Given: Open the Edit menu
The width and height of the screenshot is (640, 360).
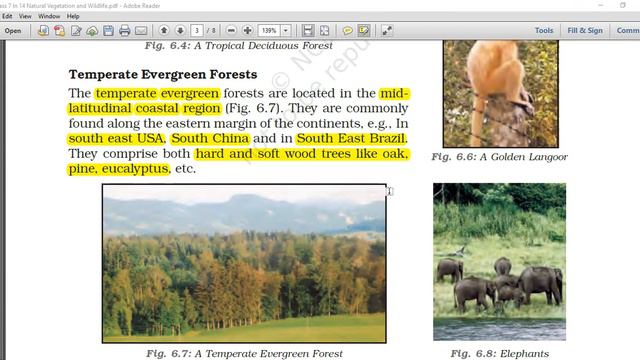Looking at the screenshot, I should (x=7, y=16).
